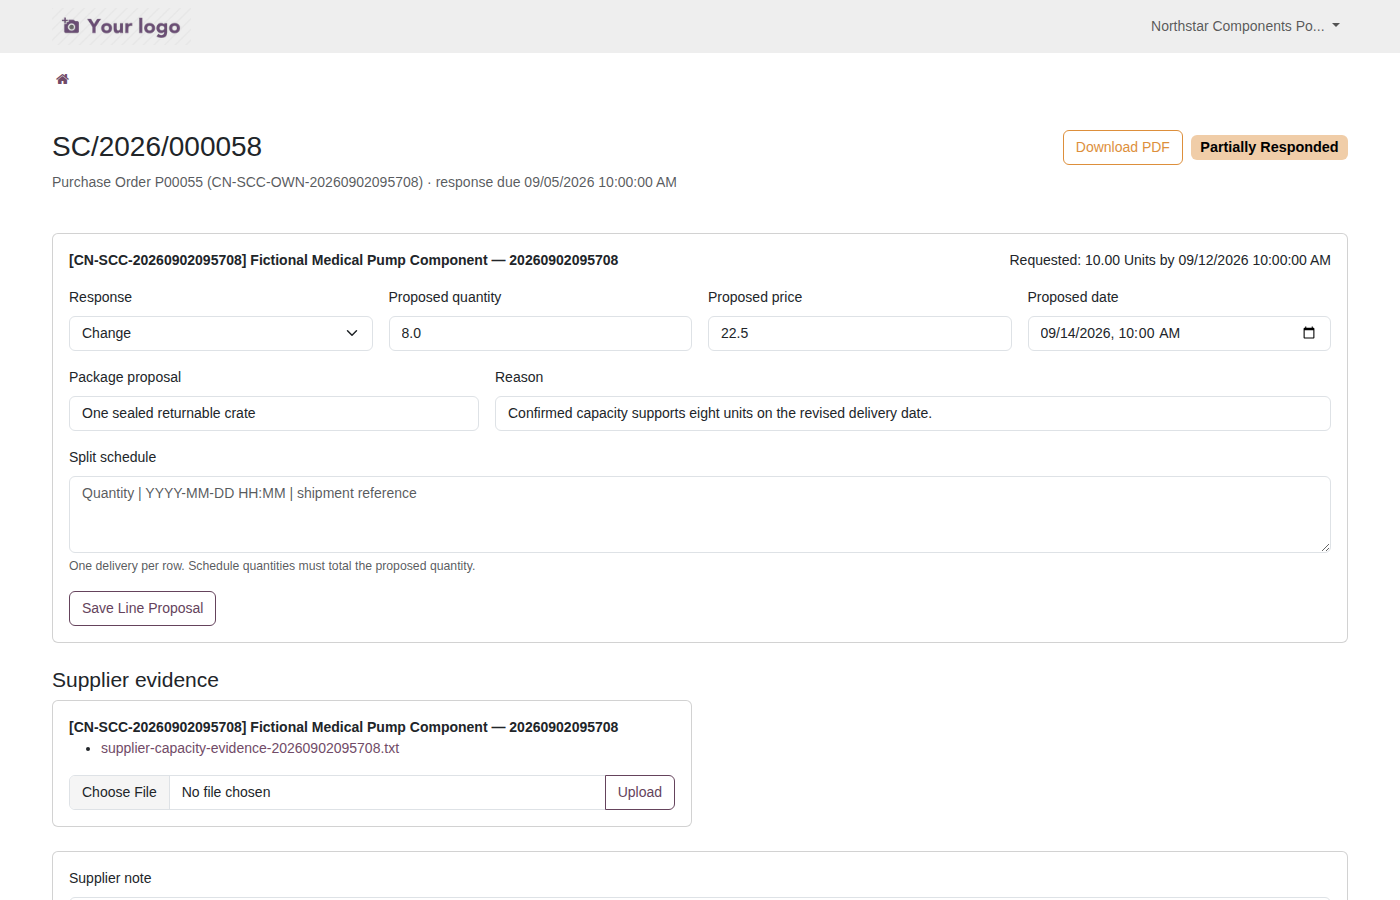Click the product title in the line proposal card
Screen dimensions: 1400x900
pyautogui.click(x=343, y=260)
